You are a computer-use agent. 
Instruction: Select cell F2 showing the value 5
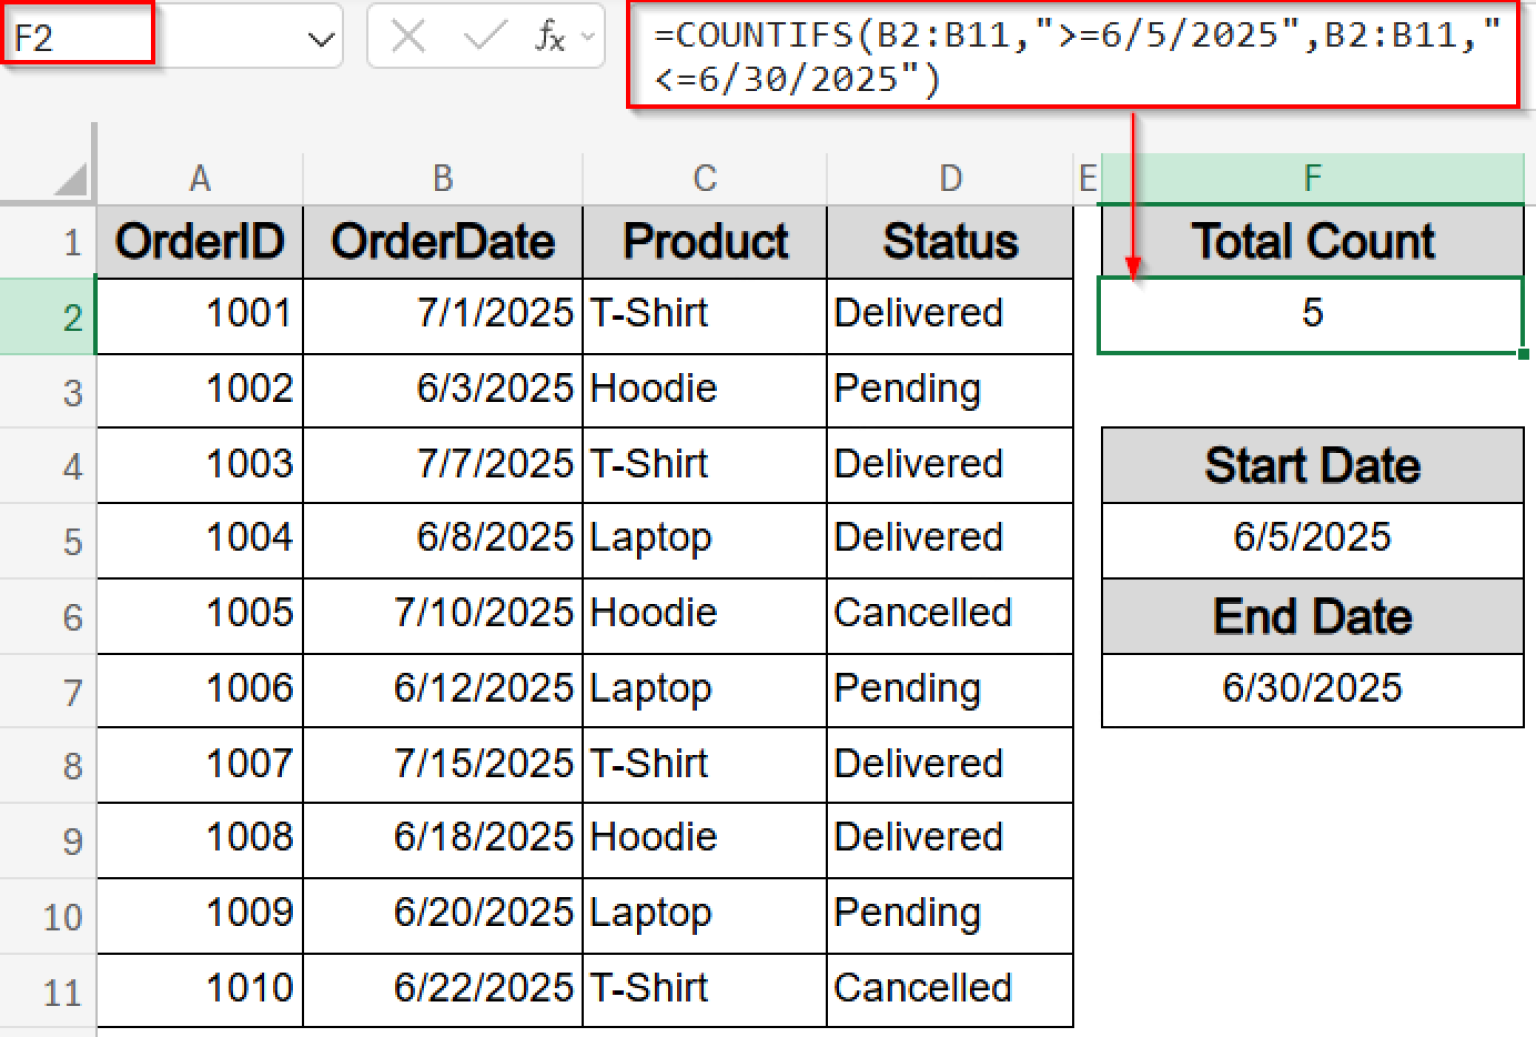[x=1311, y=314]
